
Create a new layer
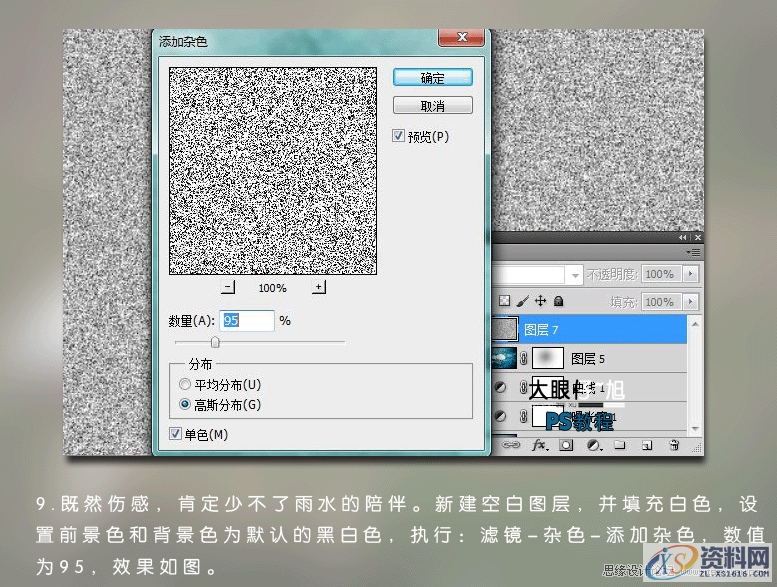pos(647,445)
